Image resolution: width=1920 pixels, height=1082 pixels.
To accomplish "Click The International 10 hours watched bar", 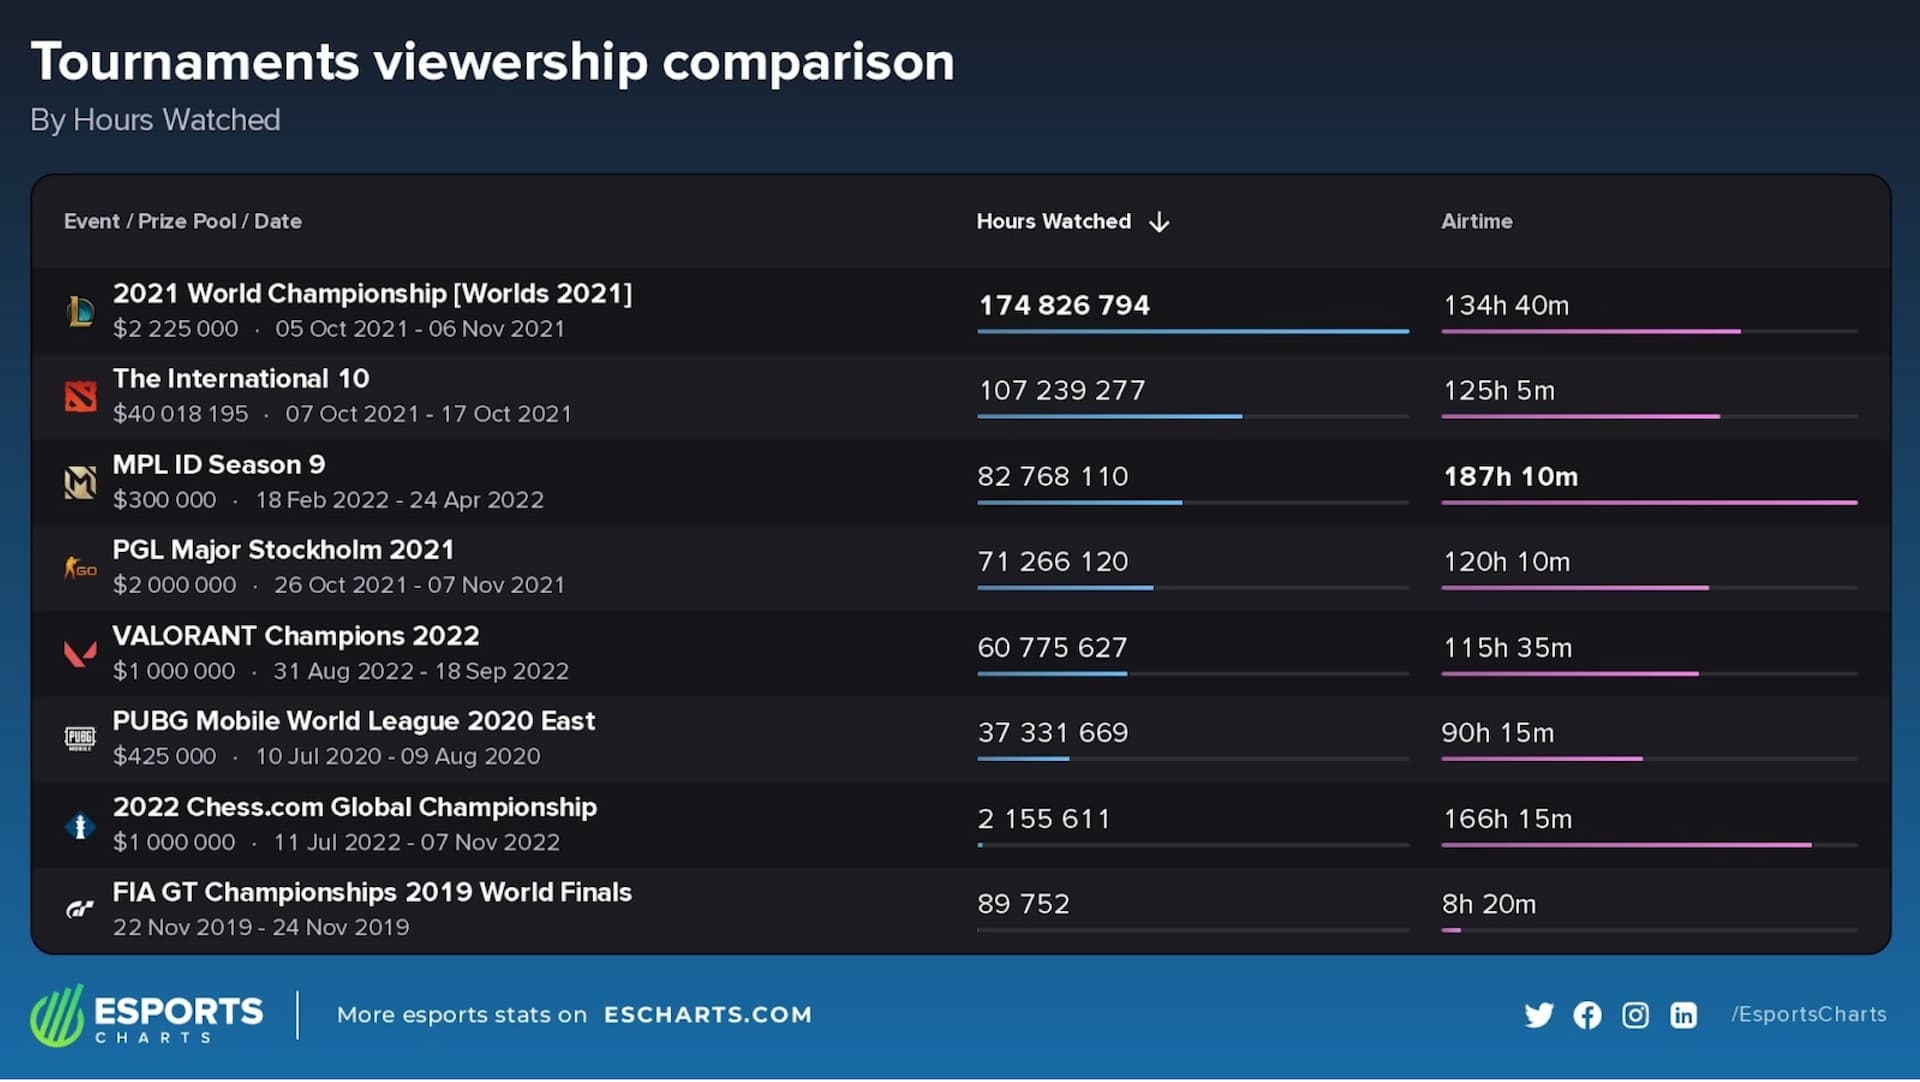I will 1193,416.
